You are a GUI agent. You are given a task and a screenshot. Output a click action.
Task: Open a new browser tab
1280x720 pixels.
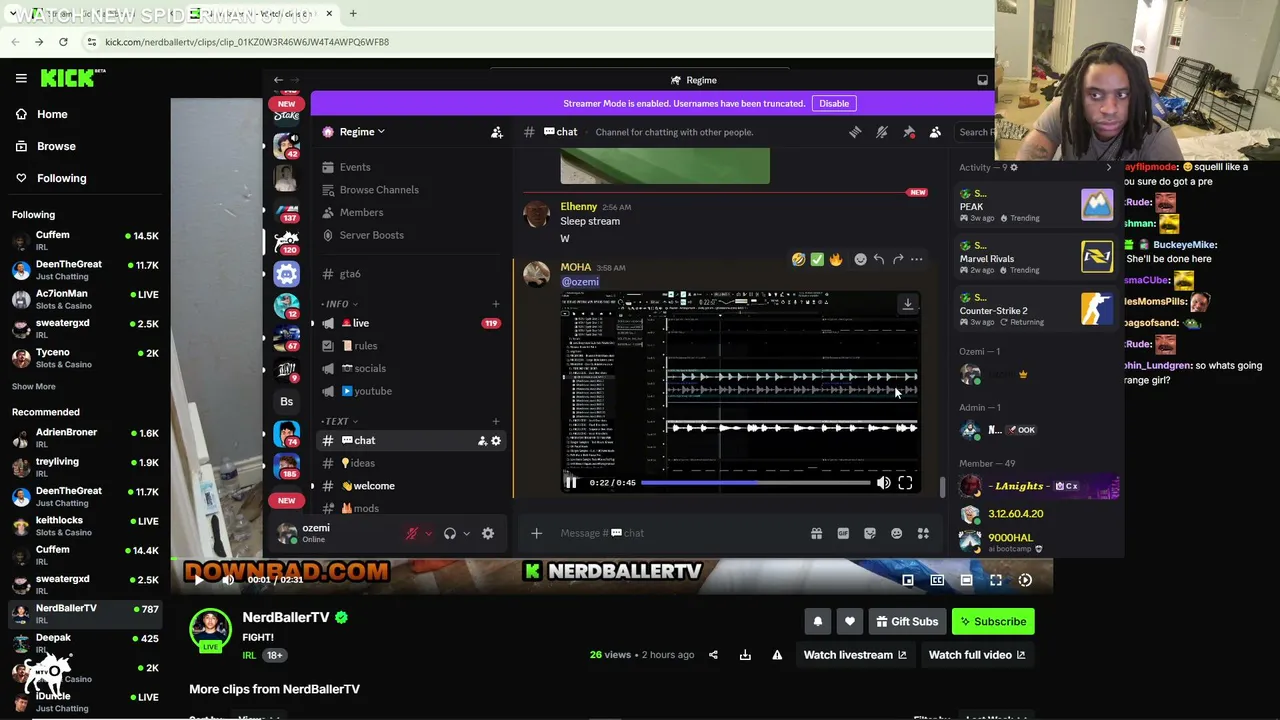click(x=353, y=14)
